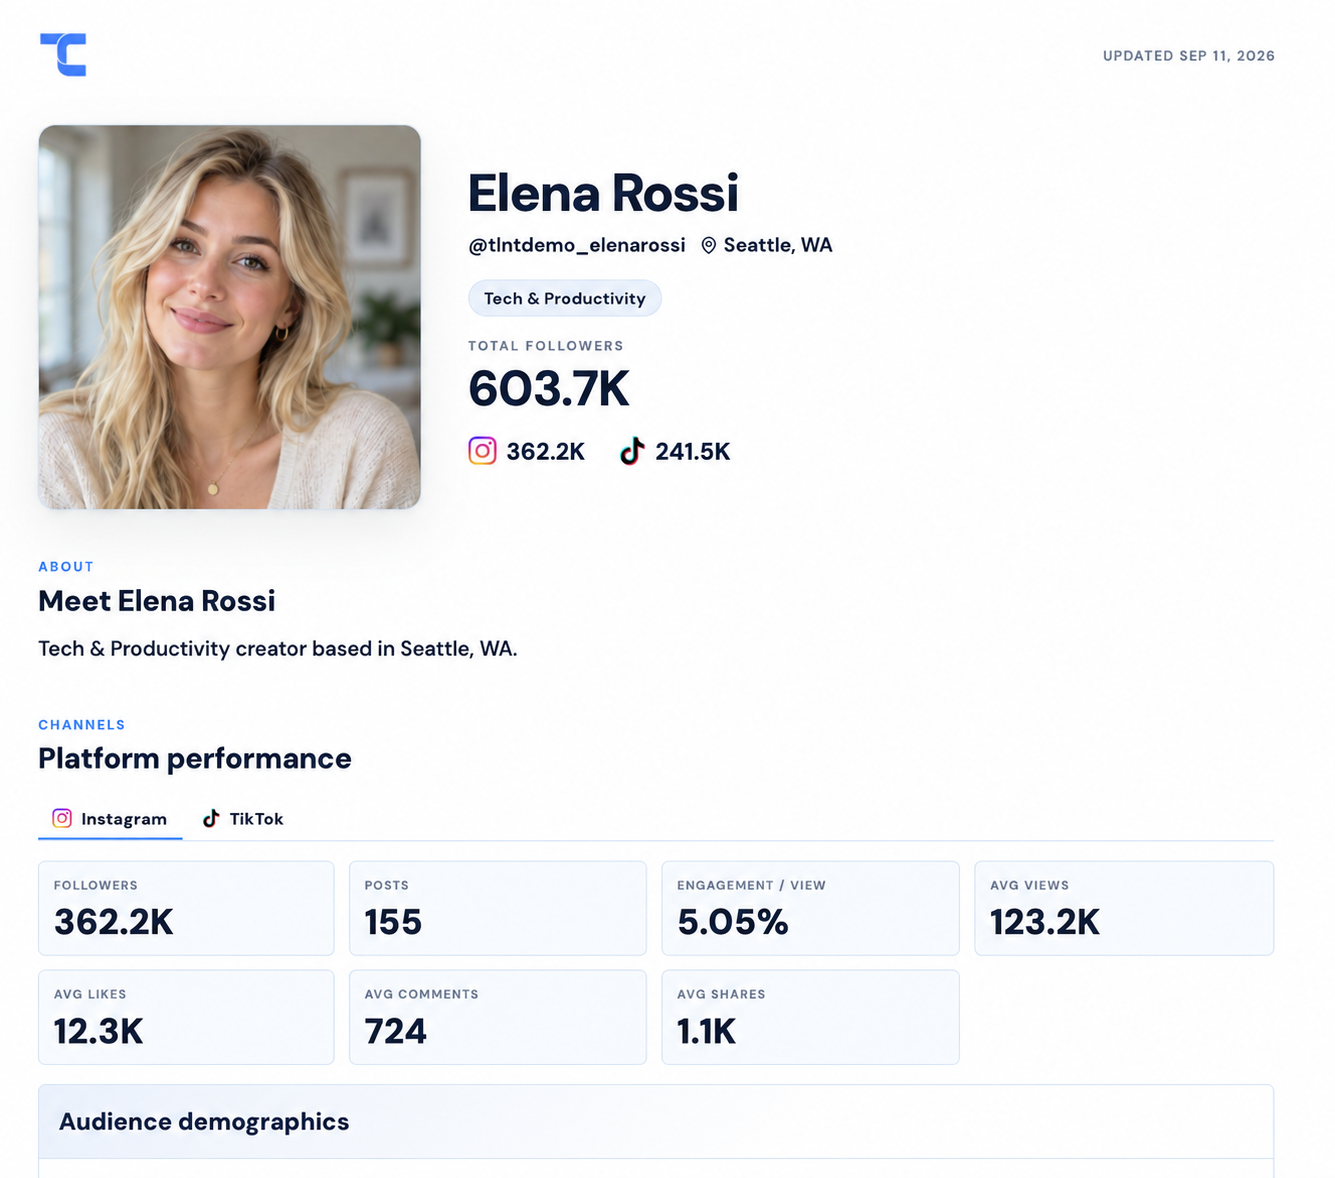The height and width of the screenshot is (1178, 1335).
Task: Click the Updated Sep 11, 2026 text
Action: point(1189,56)
